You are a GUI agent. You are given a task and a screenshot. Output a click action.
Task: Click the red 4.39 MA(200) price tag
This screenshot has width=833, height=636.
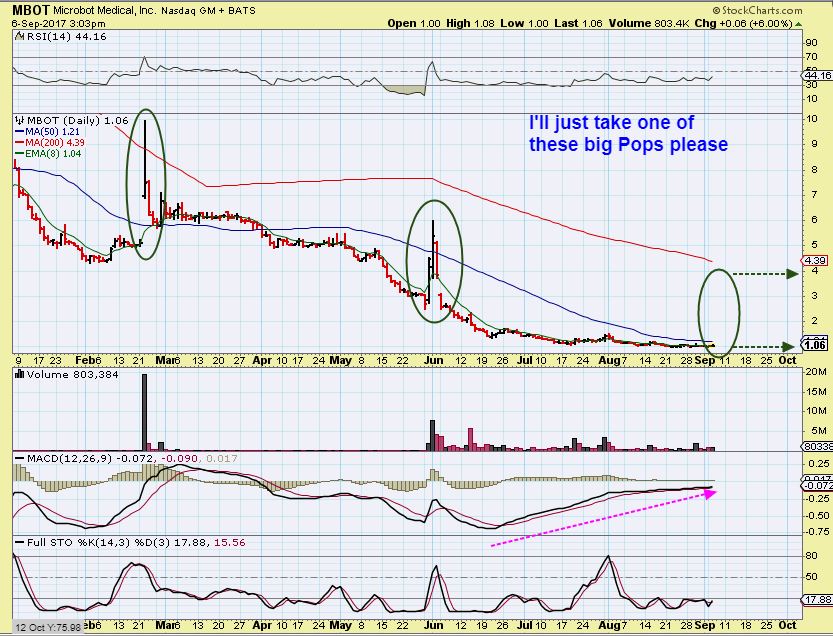click(x=816, y=260)
